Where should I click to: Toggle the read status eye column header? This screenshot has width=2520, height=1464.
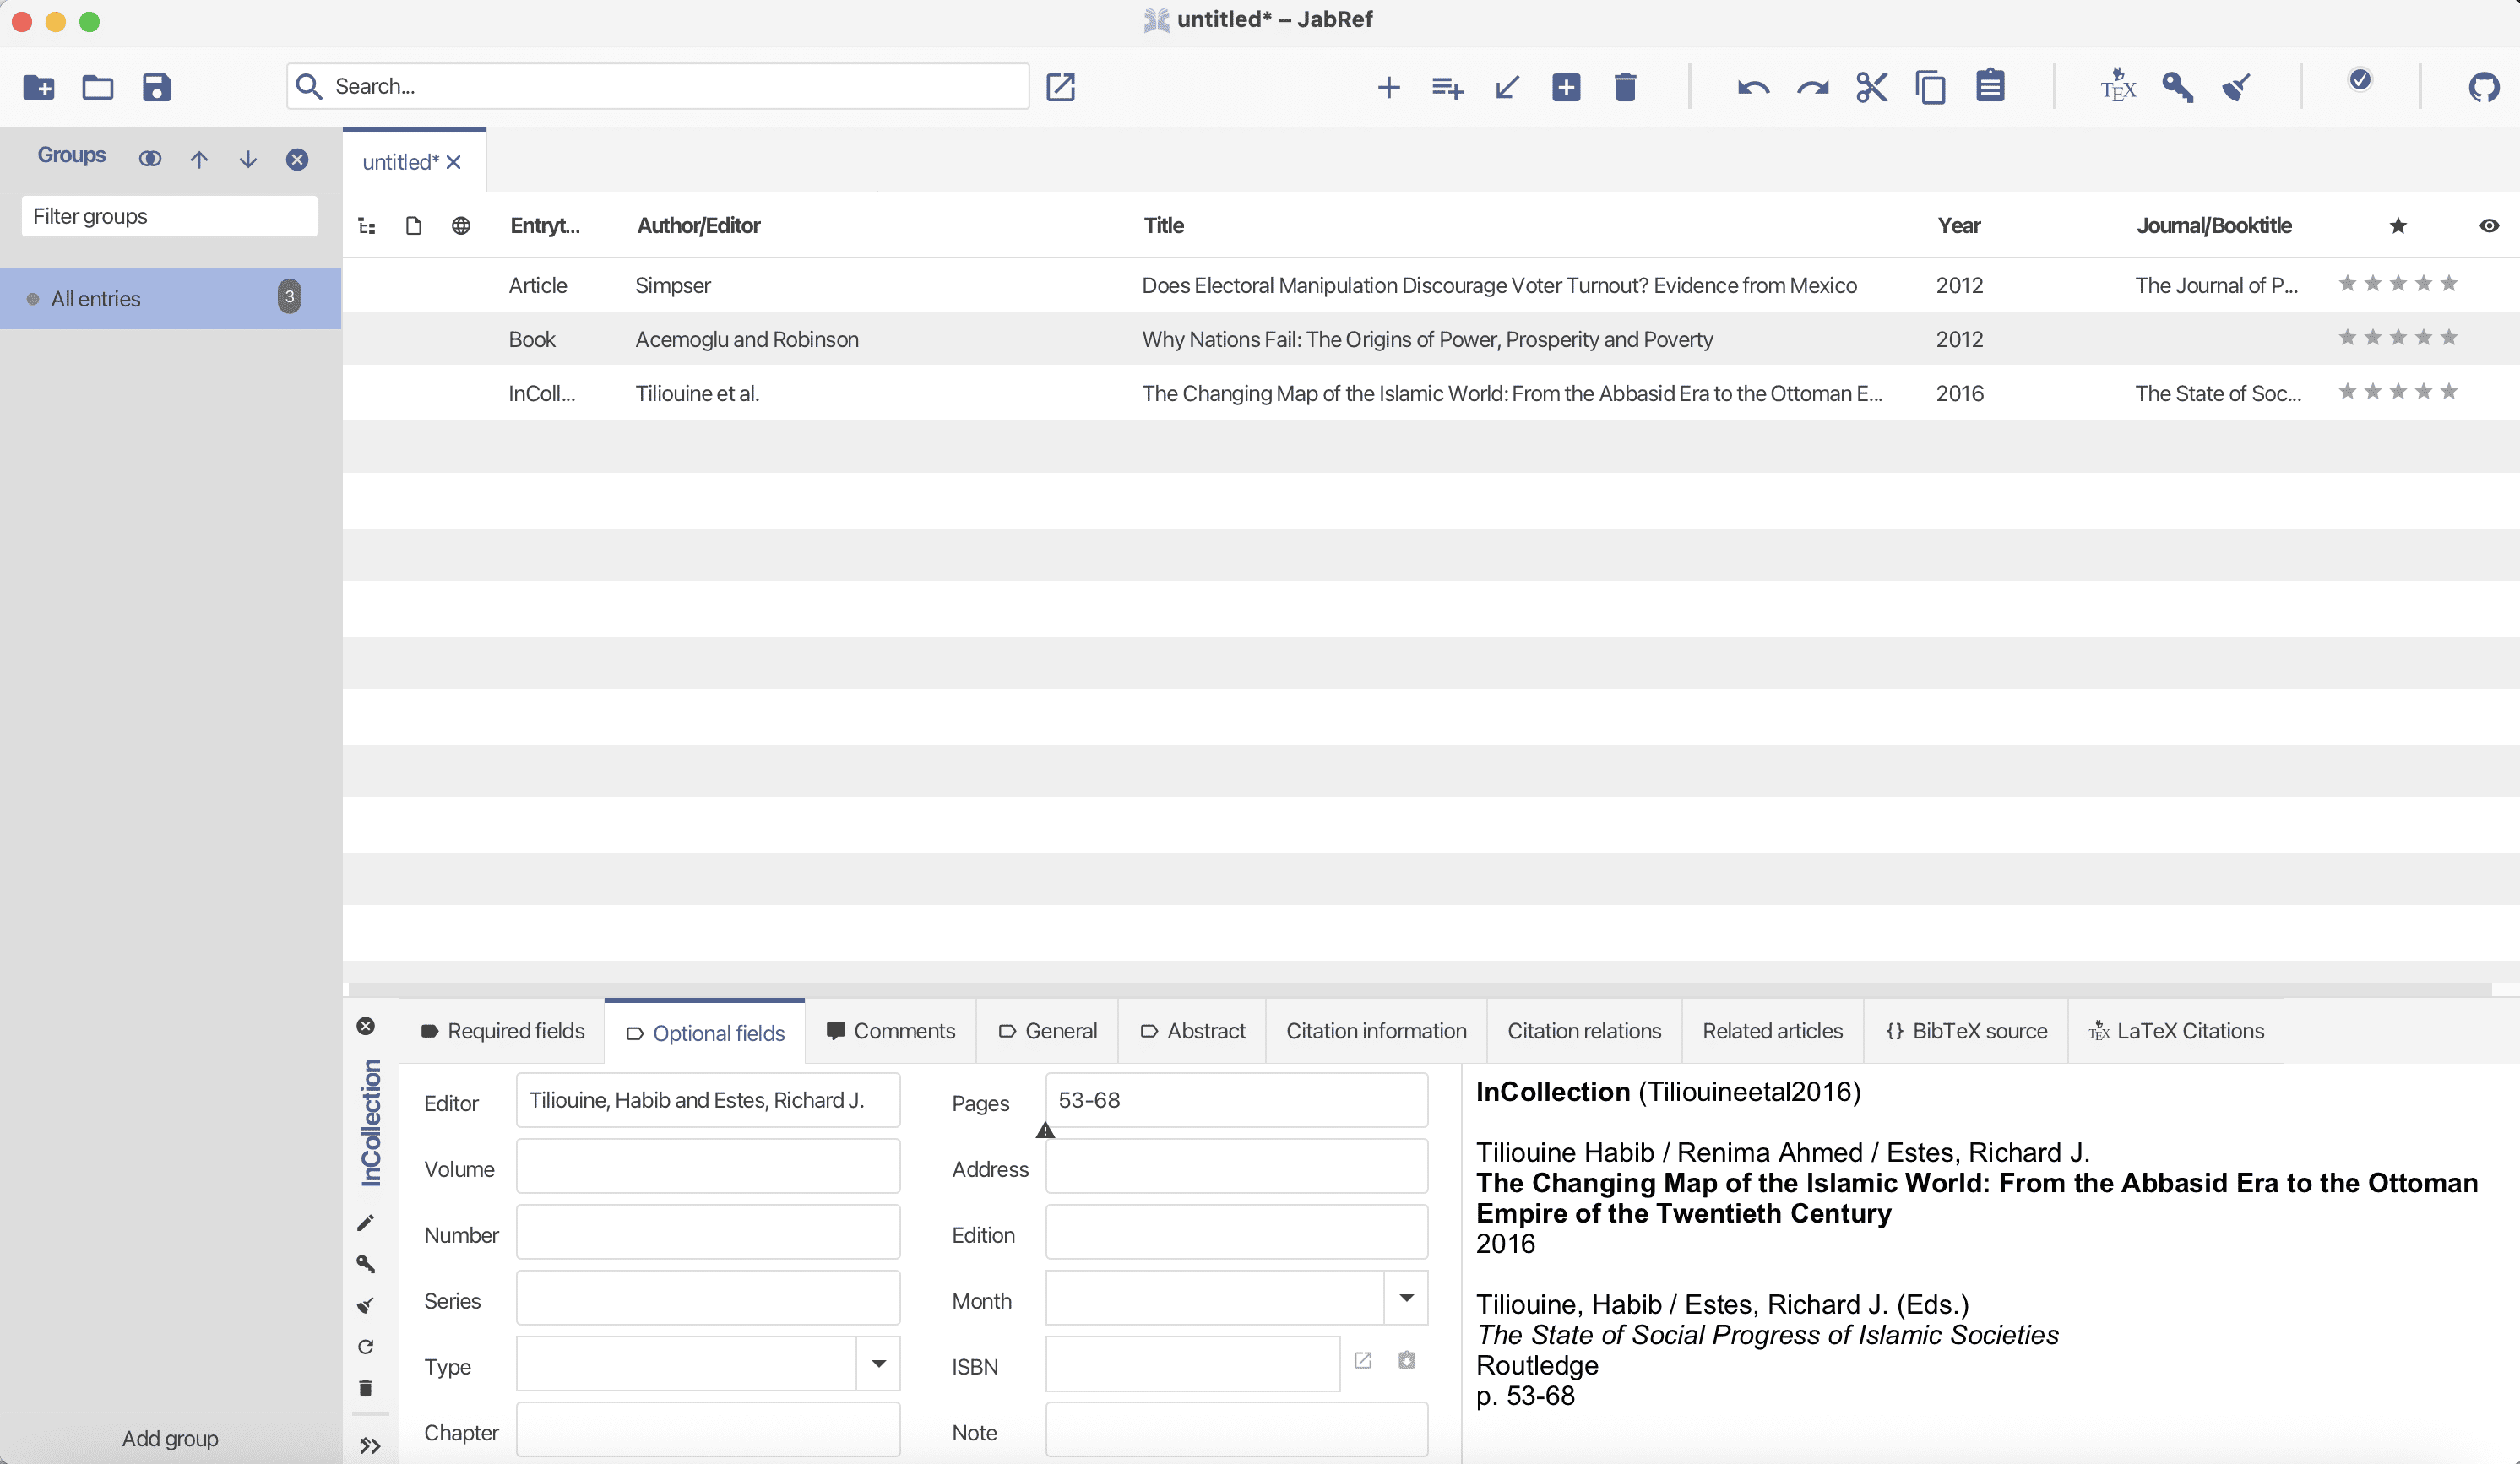click(2489, 226)
